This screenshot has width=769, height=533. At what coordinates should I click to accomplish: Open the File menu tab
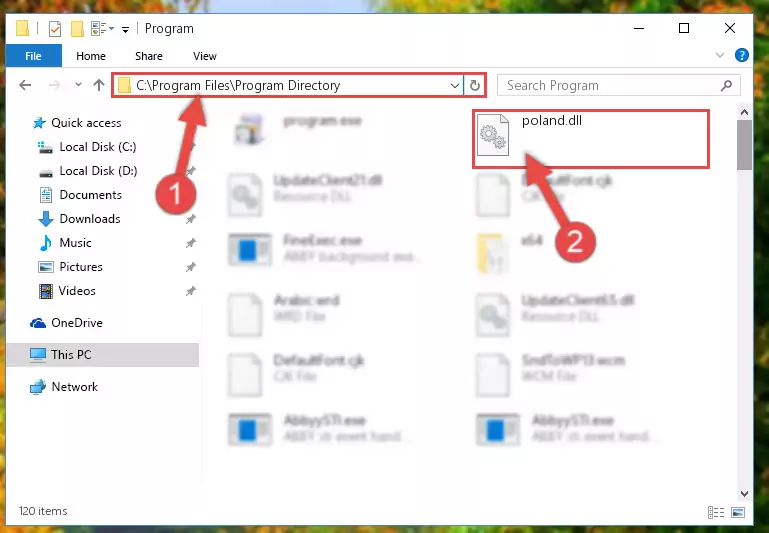coord(33,56)
